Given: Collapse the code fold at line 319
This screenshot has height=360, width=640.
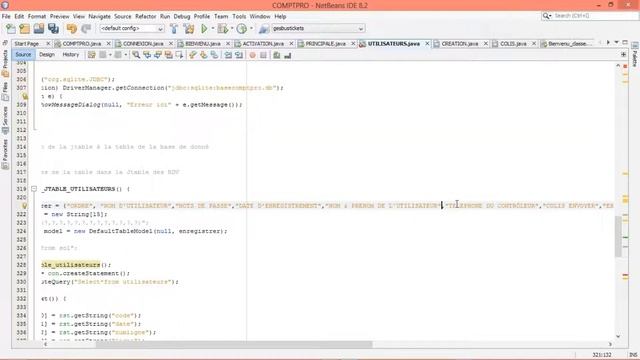Looking at the screenshot, I should [x=34, y=189].
